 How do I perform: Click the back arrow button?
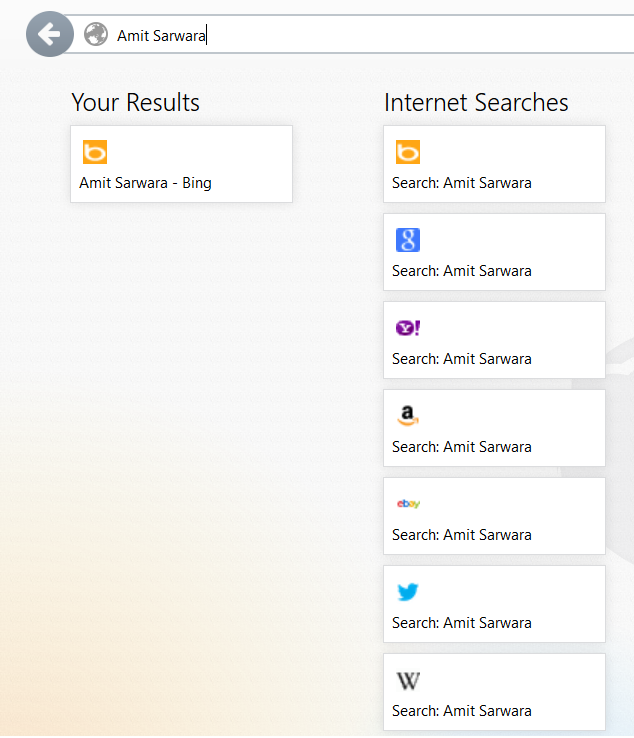tap(49, 35)
